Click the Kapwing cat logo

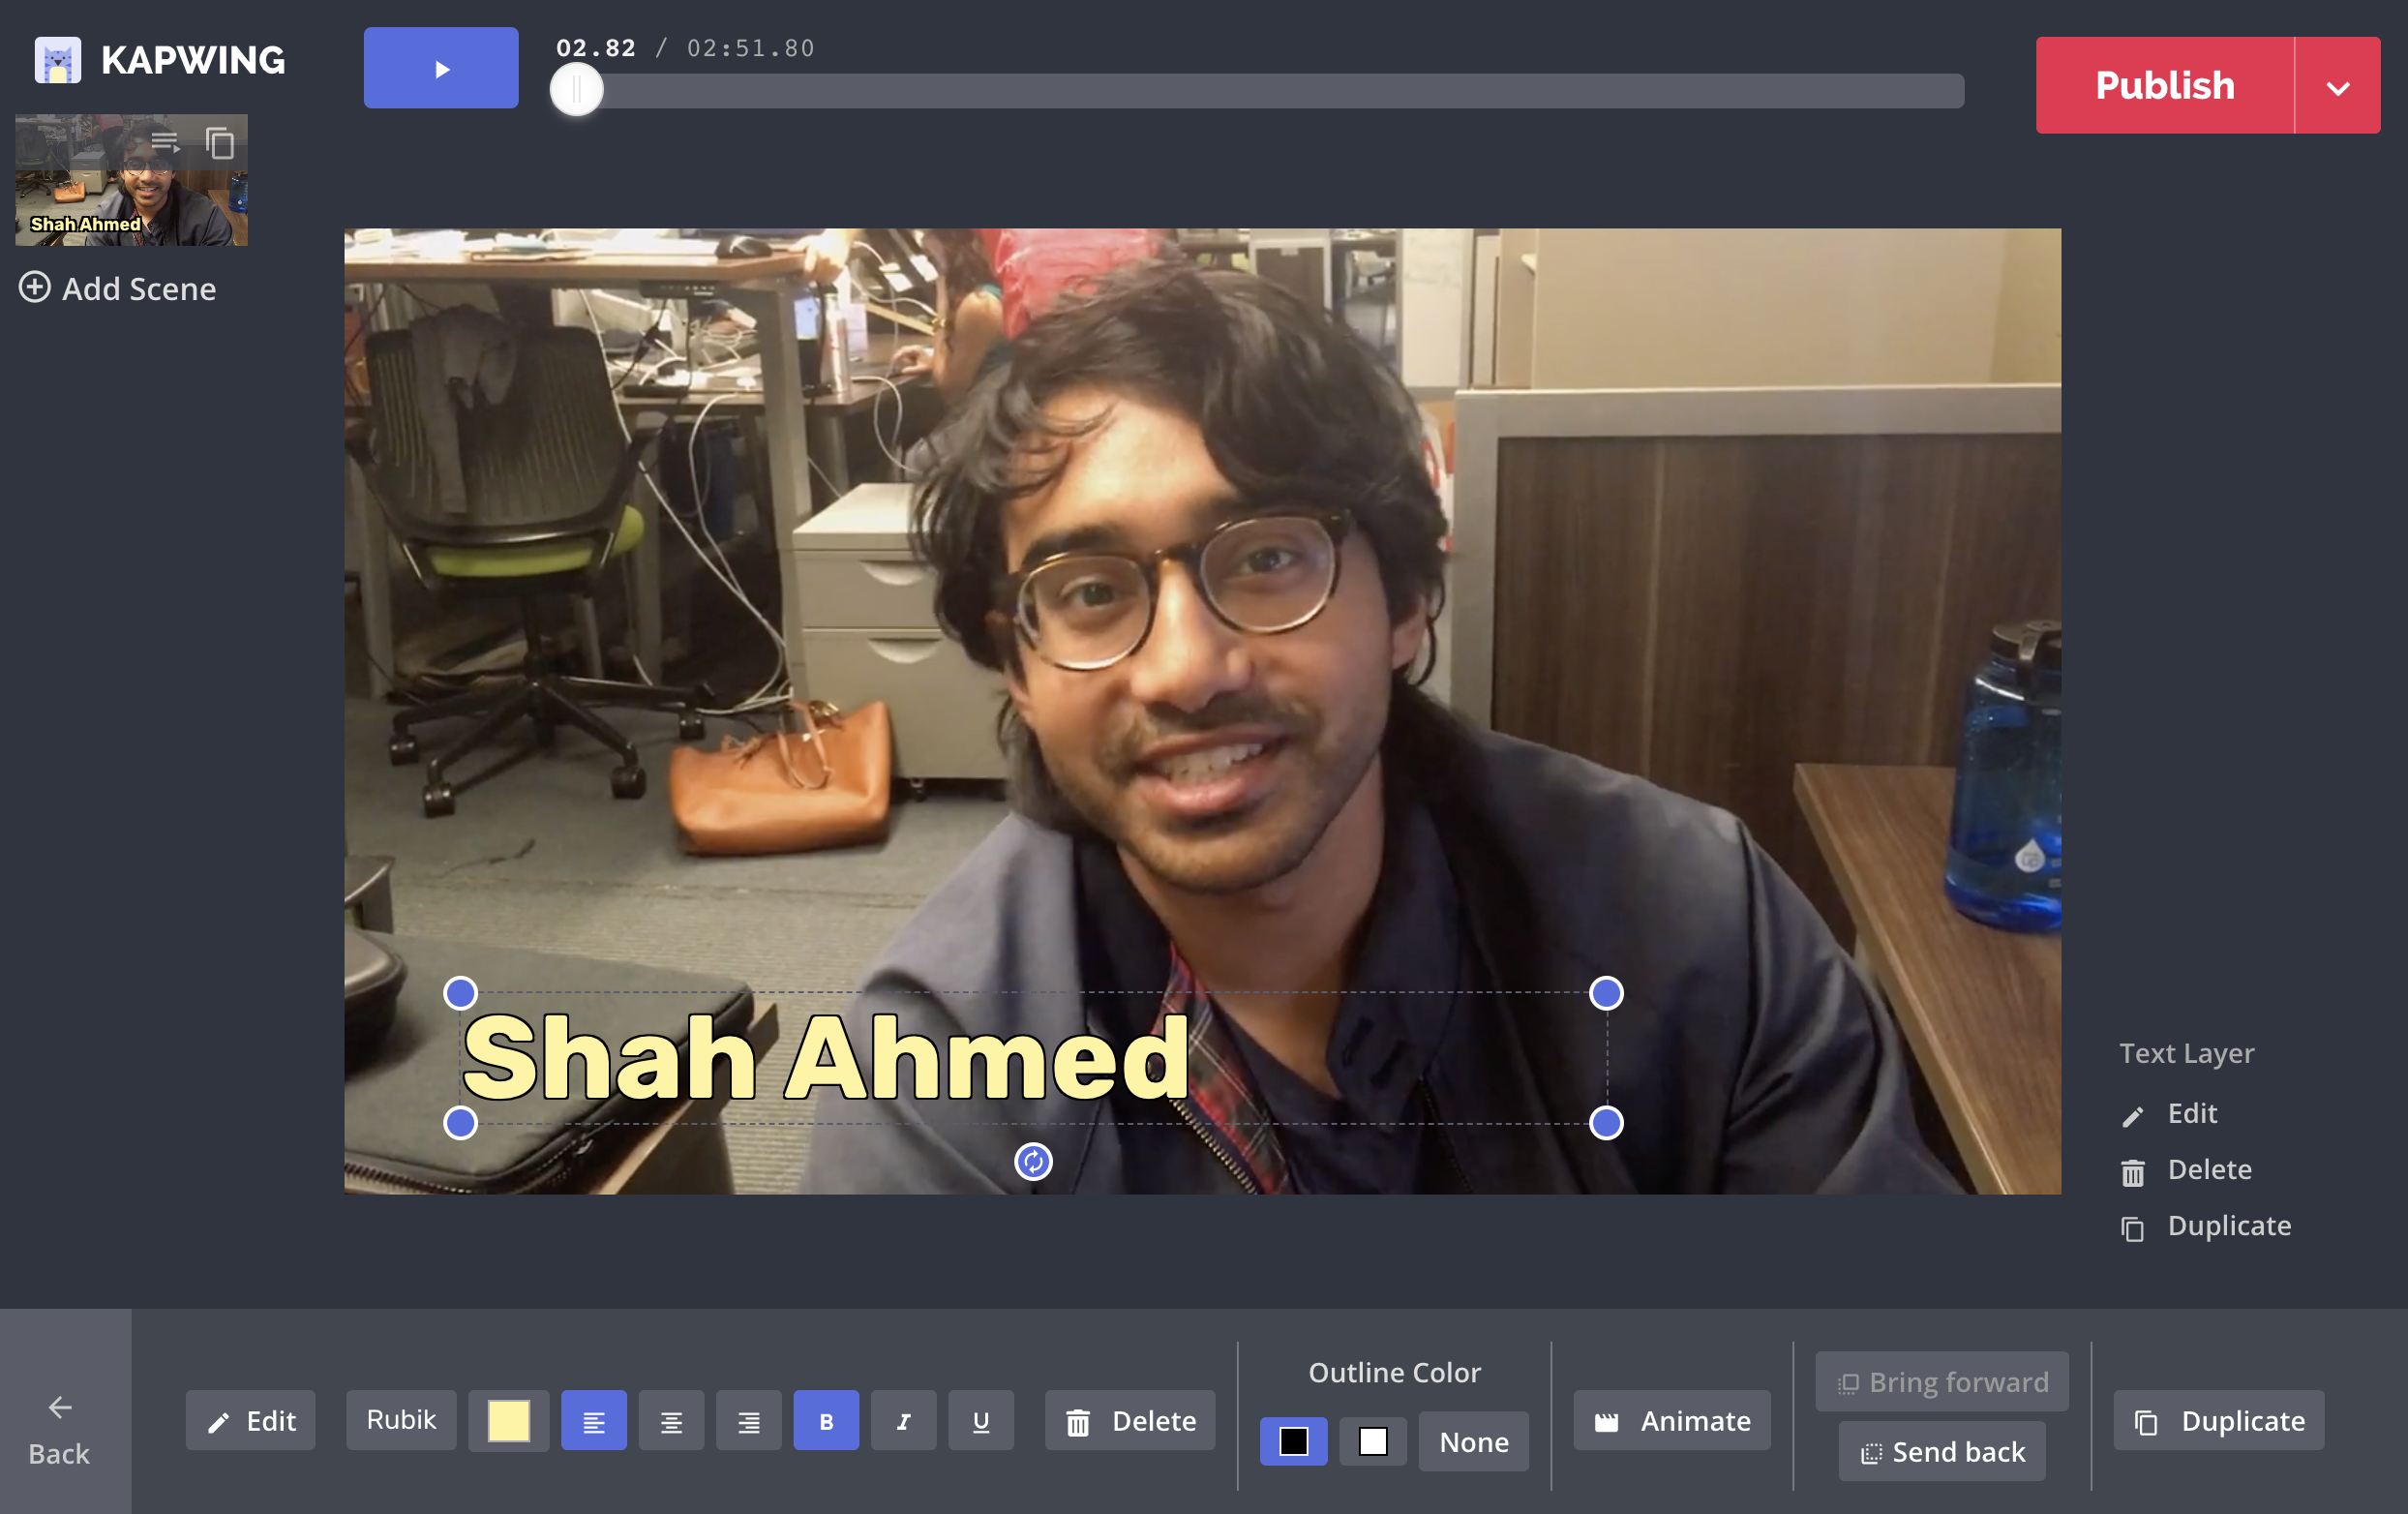pos(58,61)
